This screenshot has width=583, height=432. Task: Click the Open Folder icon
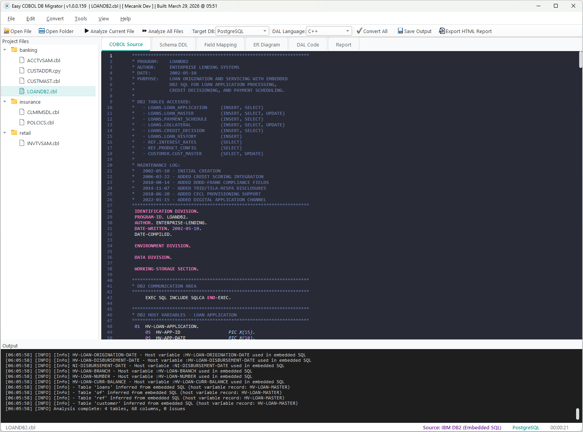click(42, 31)
